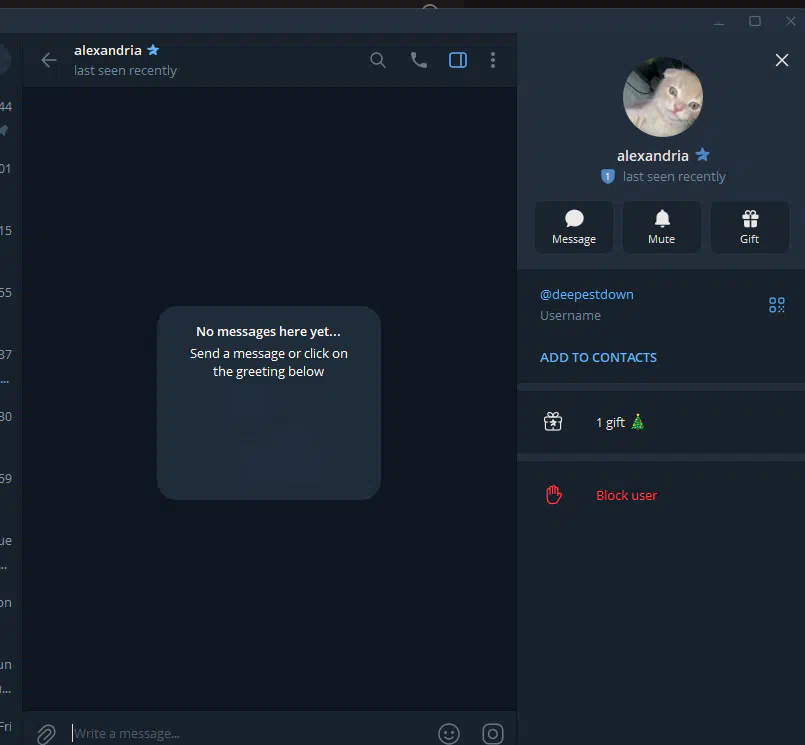Click the Christmas tree gift emoji
The width and height of the screenshot is (805, 745).
(638, 422)
